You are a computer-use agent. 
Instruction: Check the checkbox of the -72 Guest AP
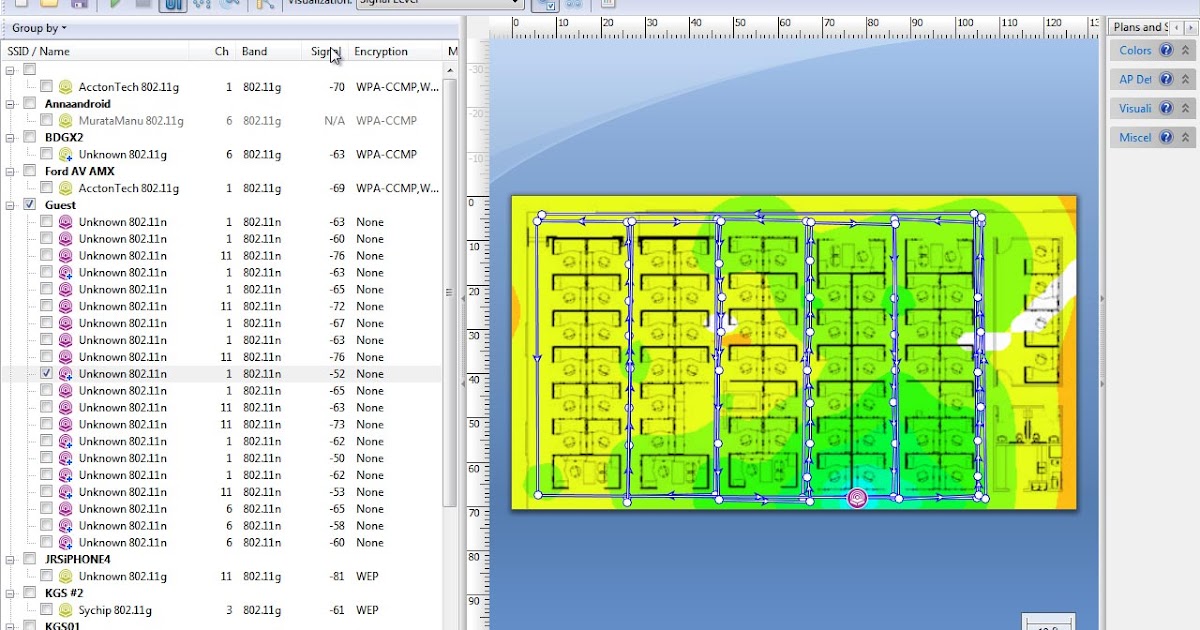[x=46, y=306]
